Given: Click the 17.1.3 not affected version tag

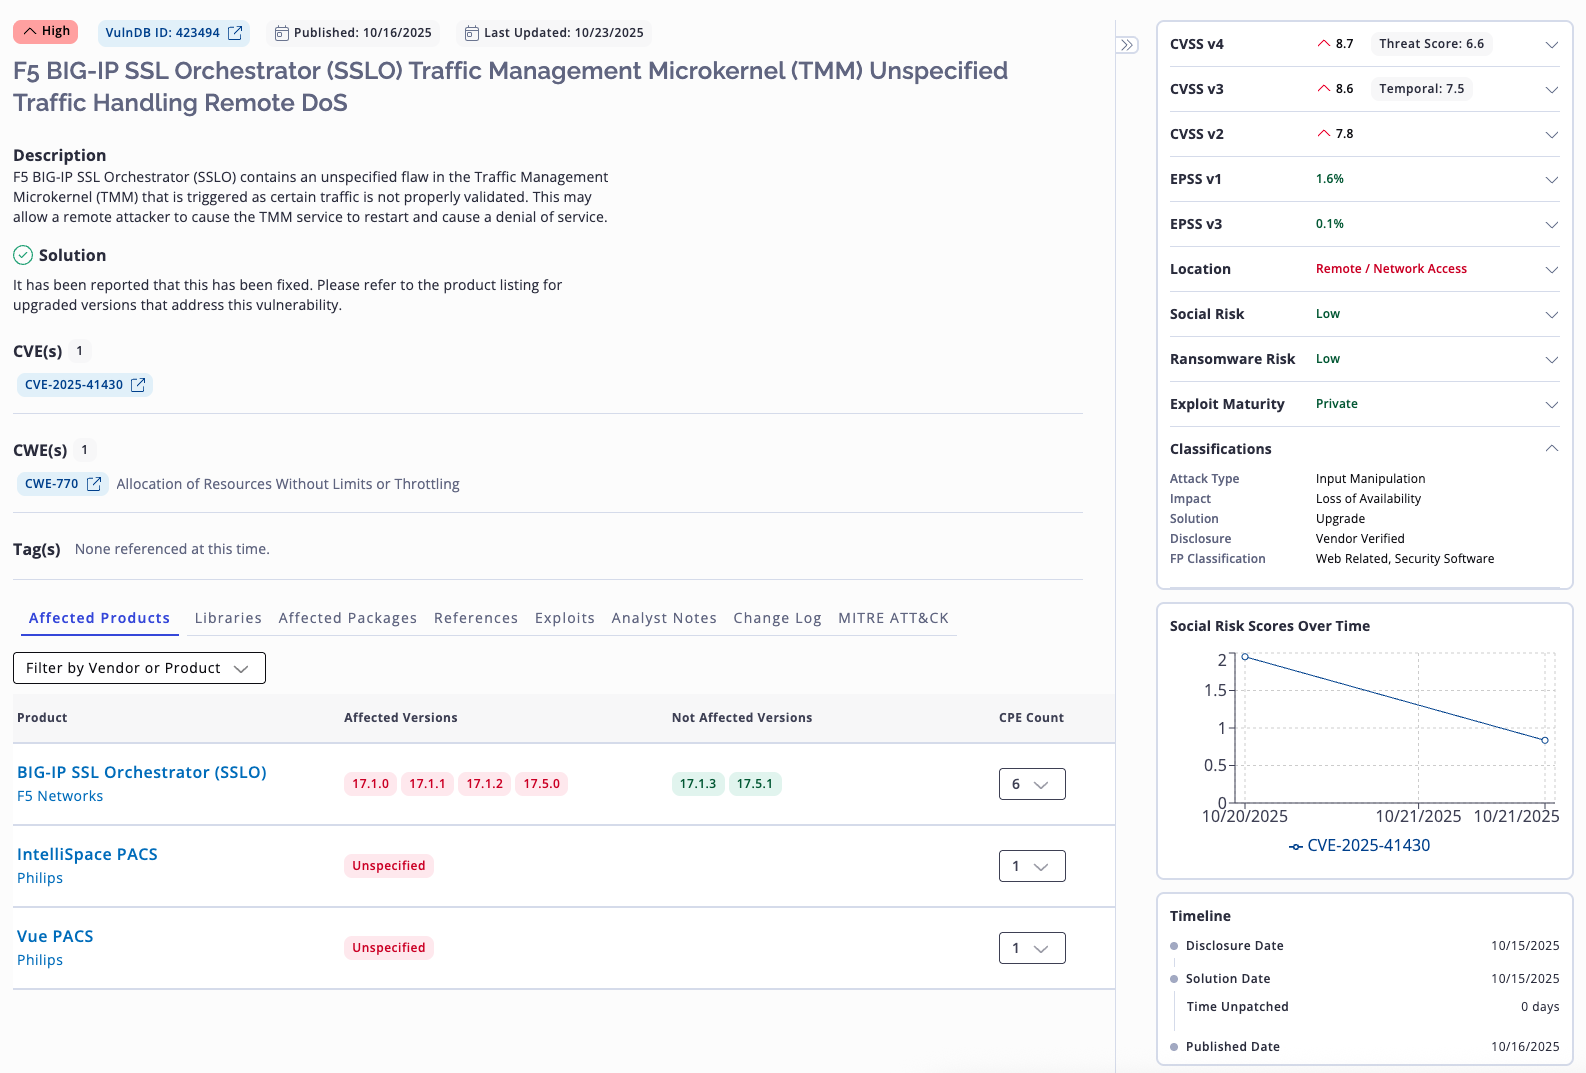Looking at the screenshot, I should point(698,784).
